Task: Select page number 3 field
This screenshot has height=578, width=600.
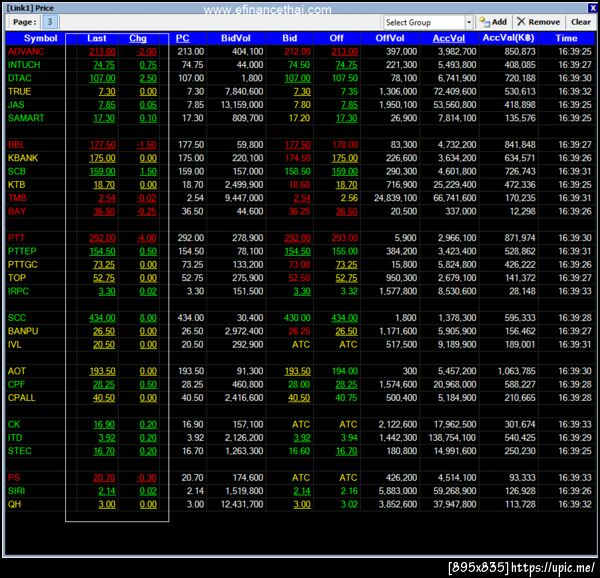Action: pos(50,22)
